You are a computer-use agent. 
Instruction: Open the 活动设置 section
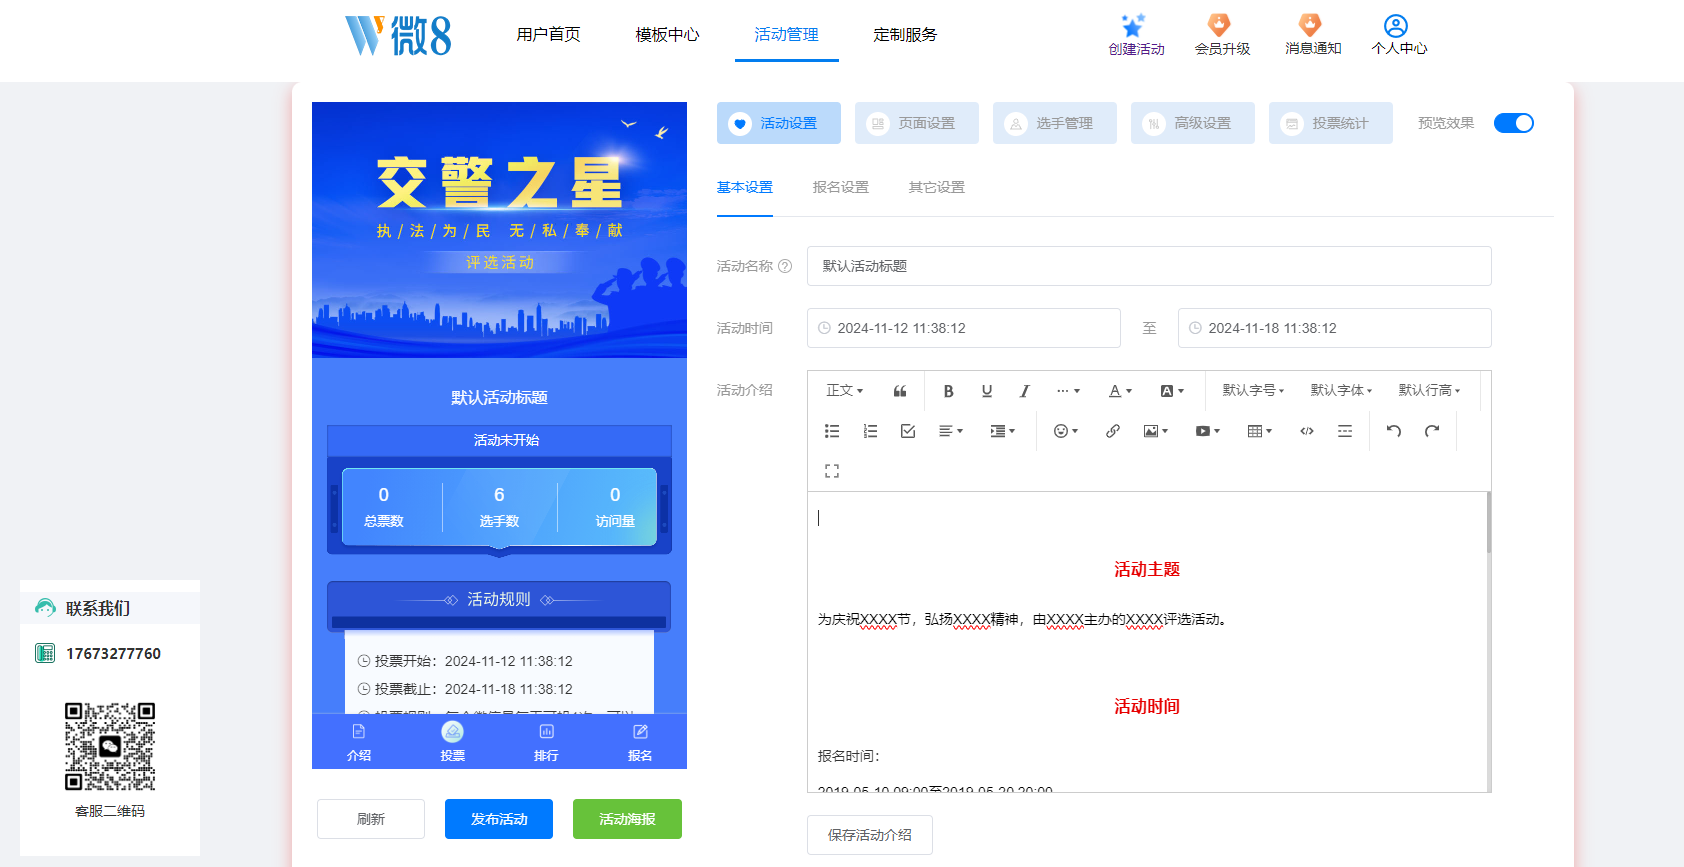pyautogui.click(x=779, y=123)
